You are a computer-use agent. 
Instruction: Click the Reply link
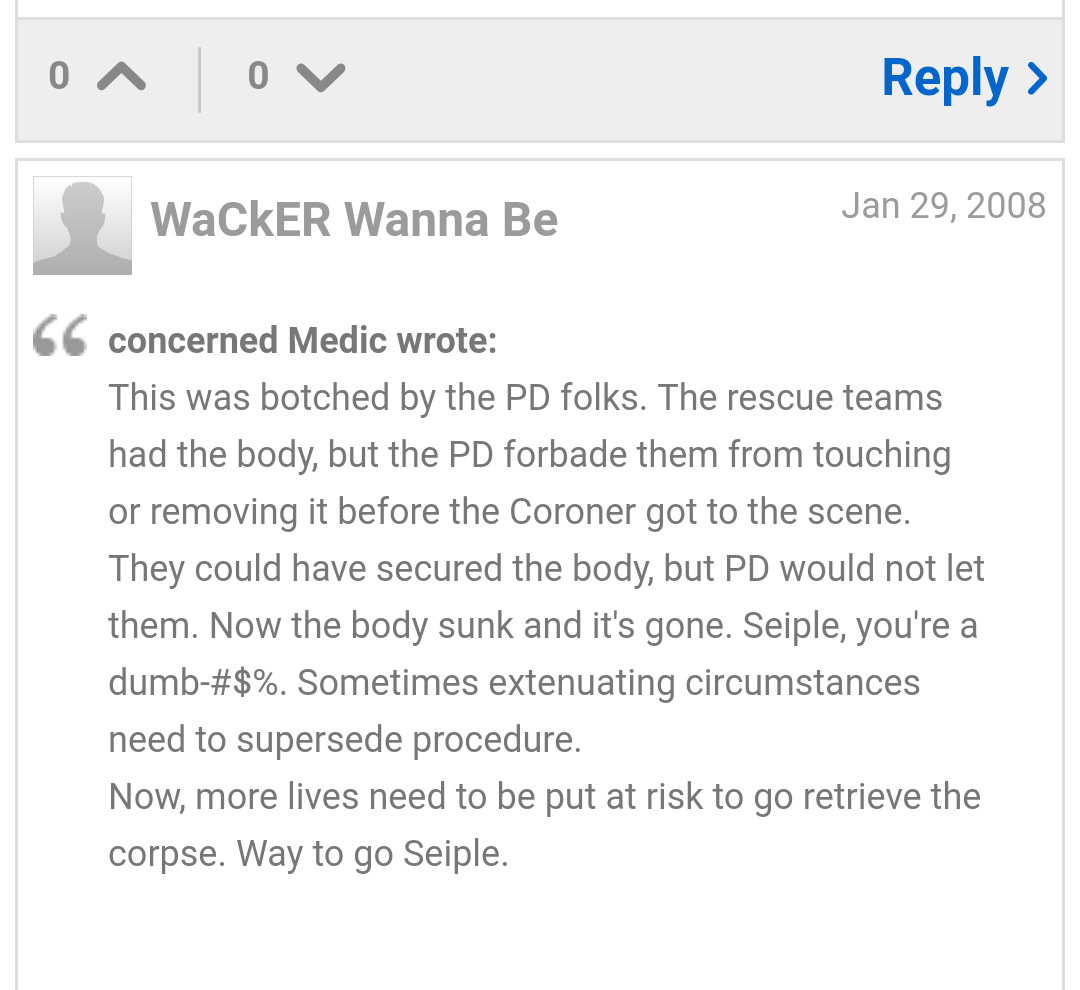coord(945,78)
